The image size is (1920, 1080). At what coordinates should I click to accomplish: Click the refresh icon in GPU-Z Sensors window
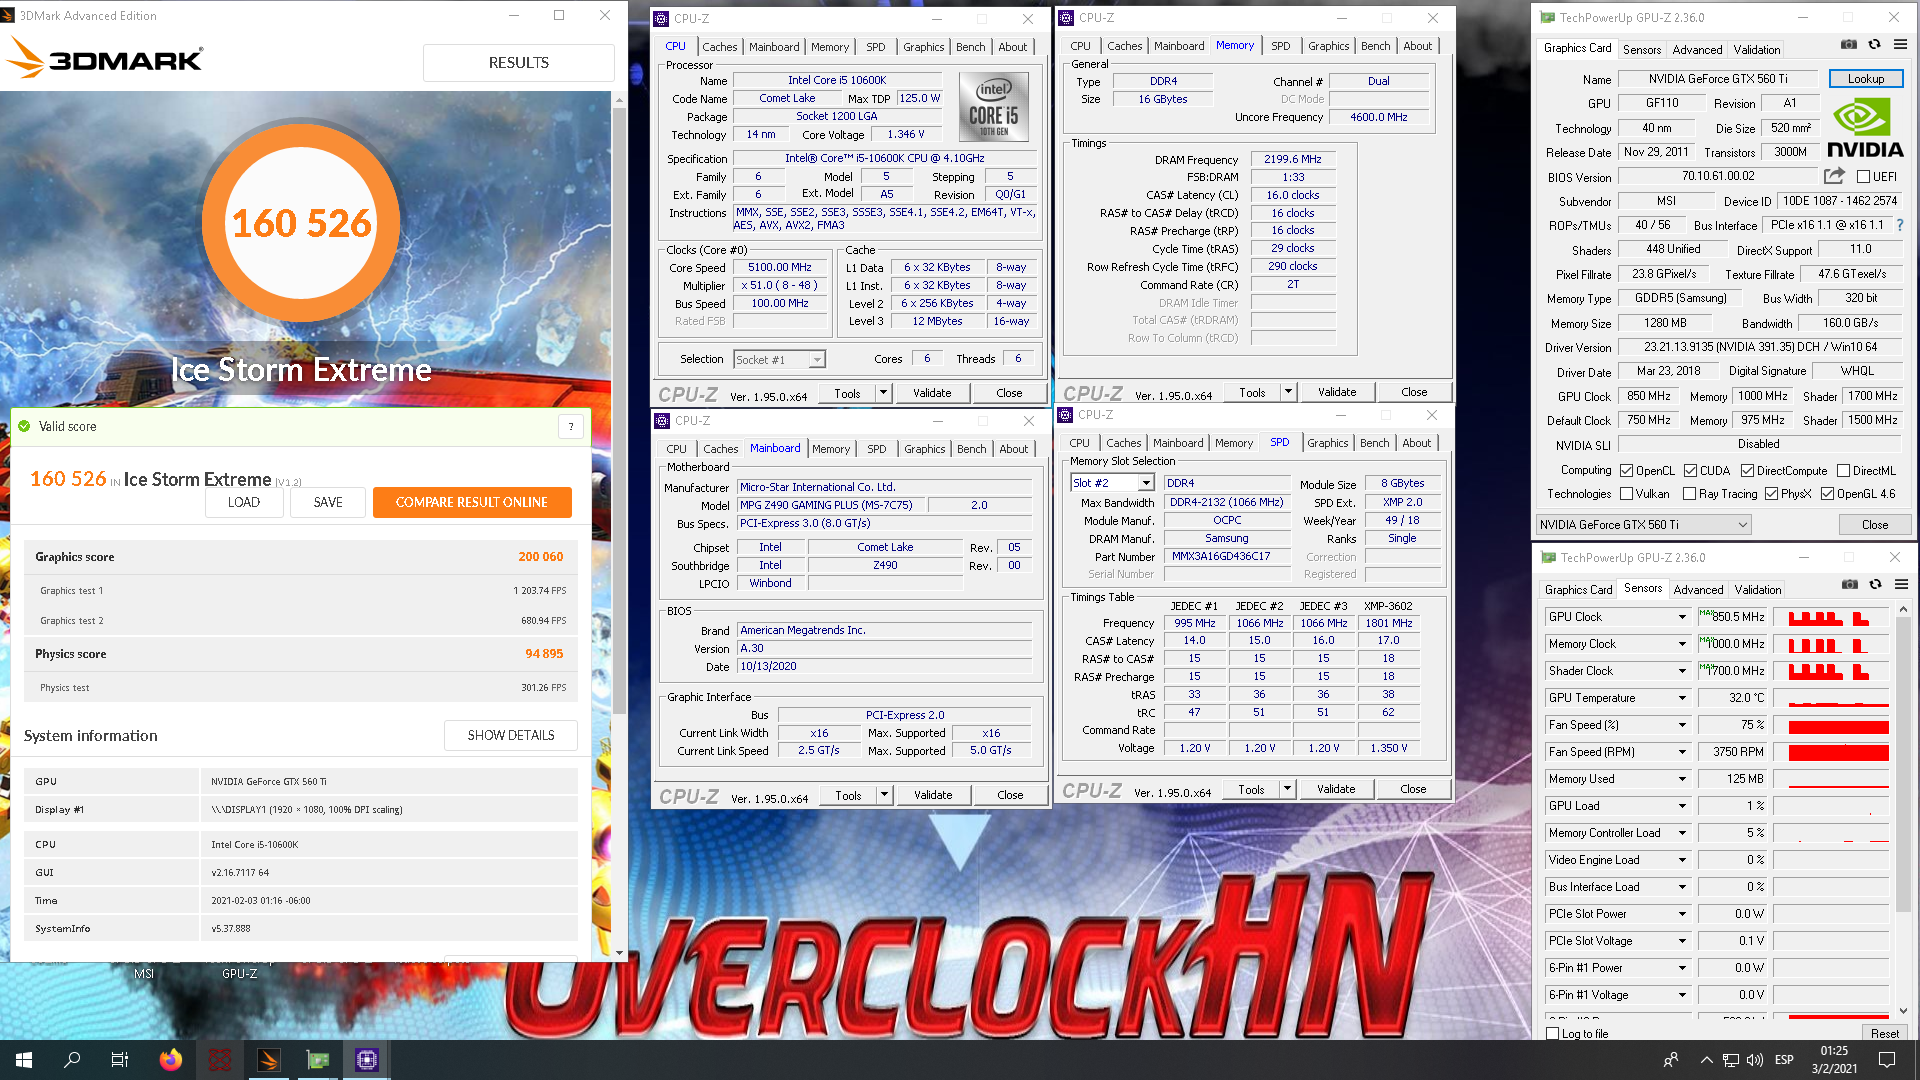click(x=1875, y=585)
